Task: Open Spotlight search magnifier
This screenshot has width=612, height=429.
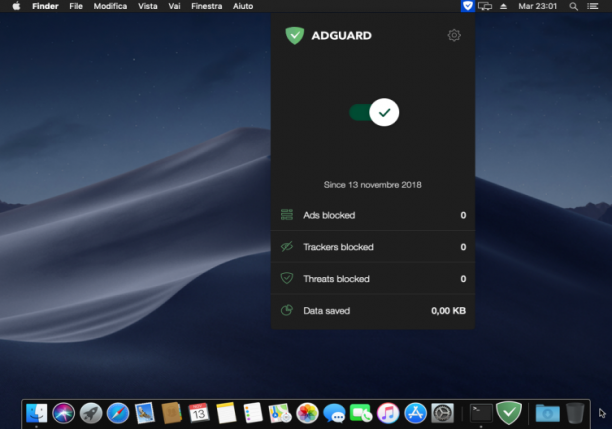Action: point(573,6)
